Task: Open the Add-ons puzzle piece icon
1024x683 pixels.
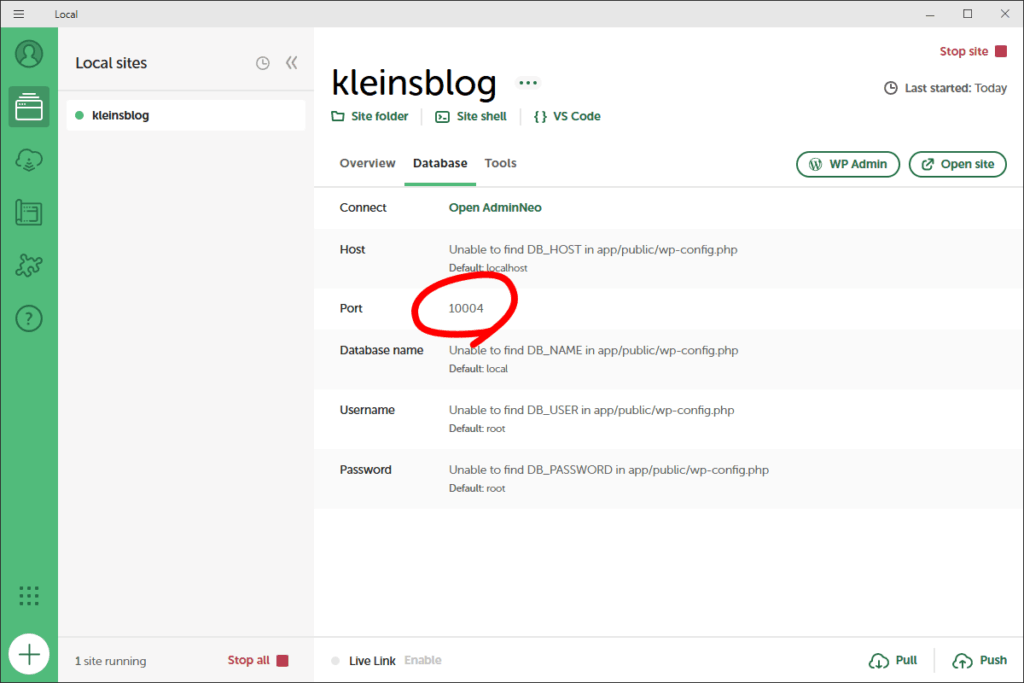Action: 29,266
